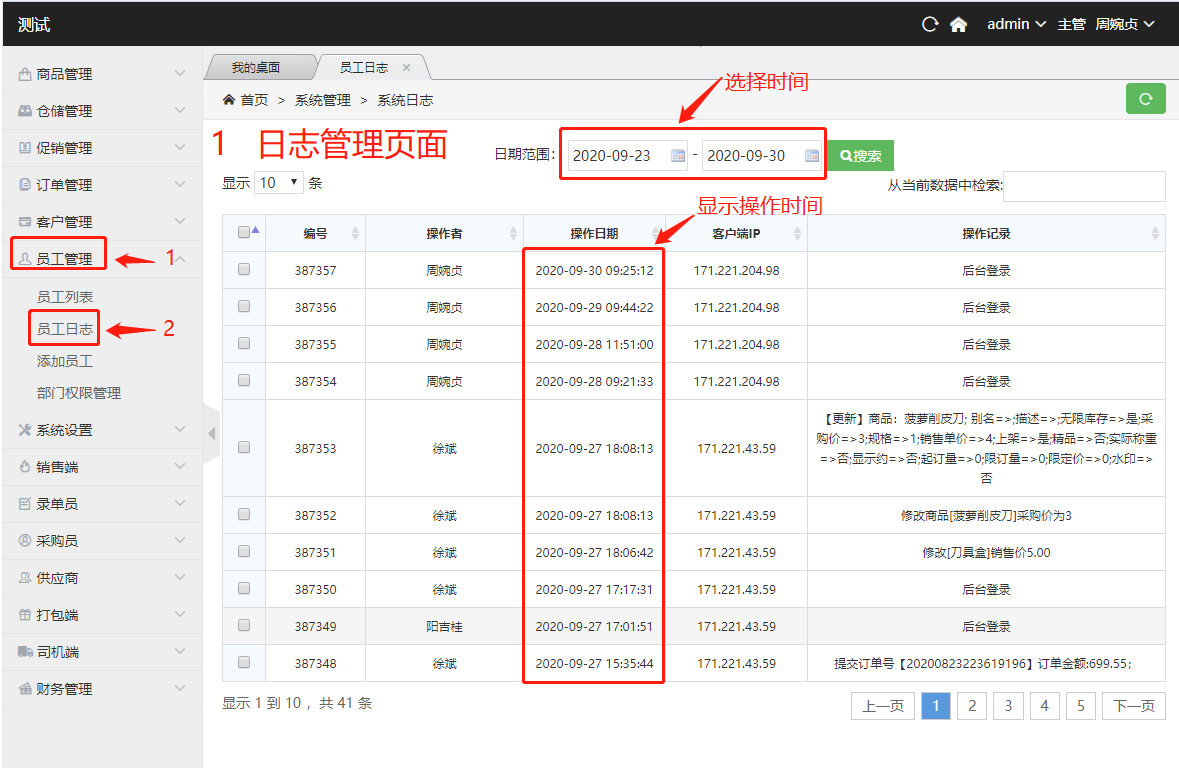The width and height of the screenshot is (1179, 768).
Task: Collapse the sidebar using the left arrow handle
Action: [x=211, y=433]
